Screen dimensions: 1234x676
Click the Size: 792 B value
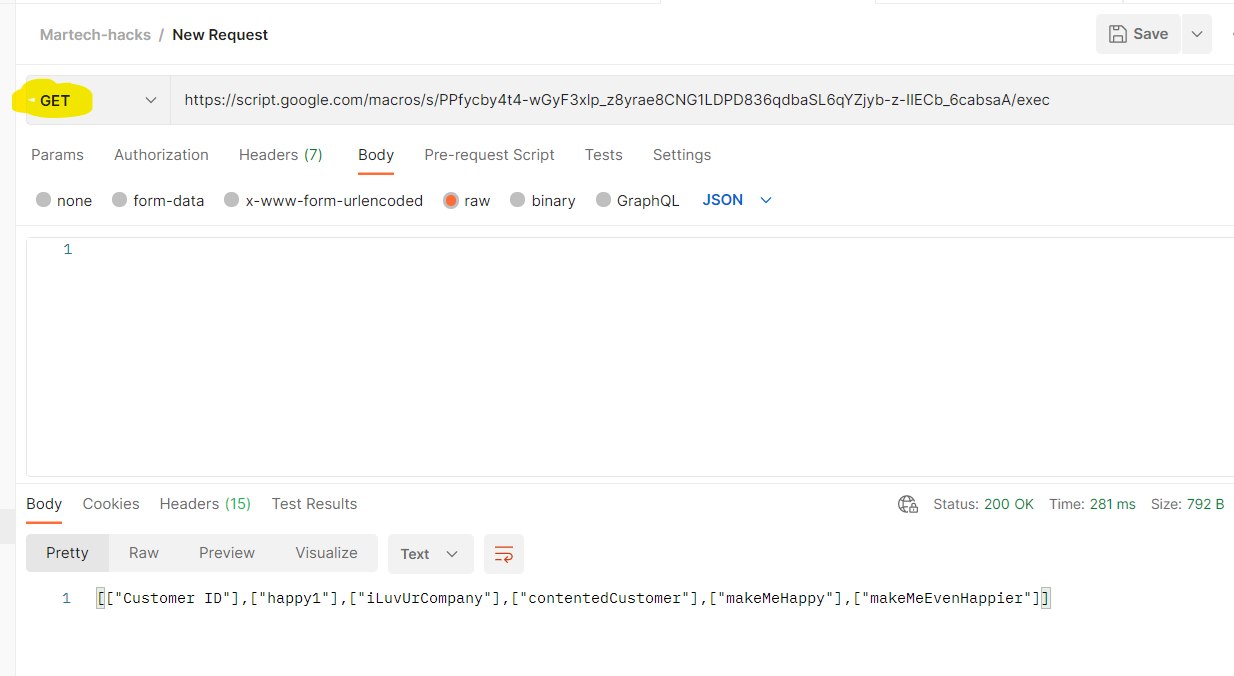1187,504
